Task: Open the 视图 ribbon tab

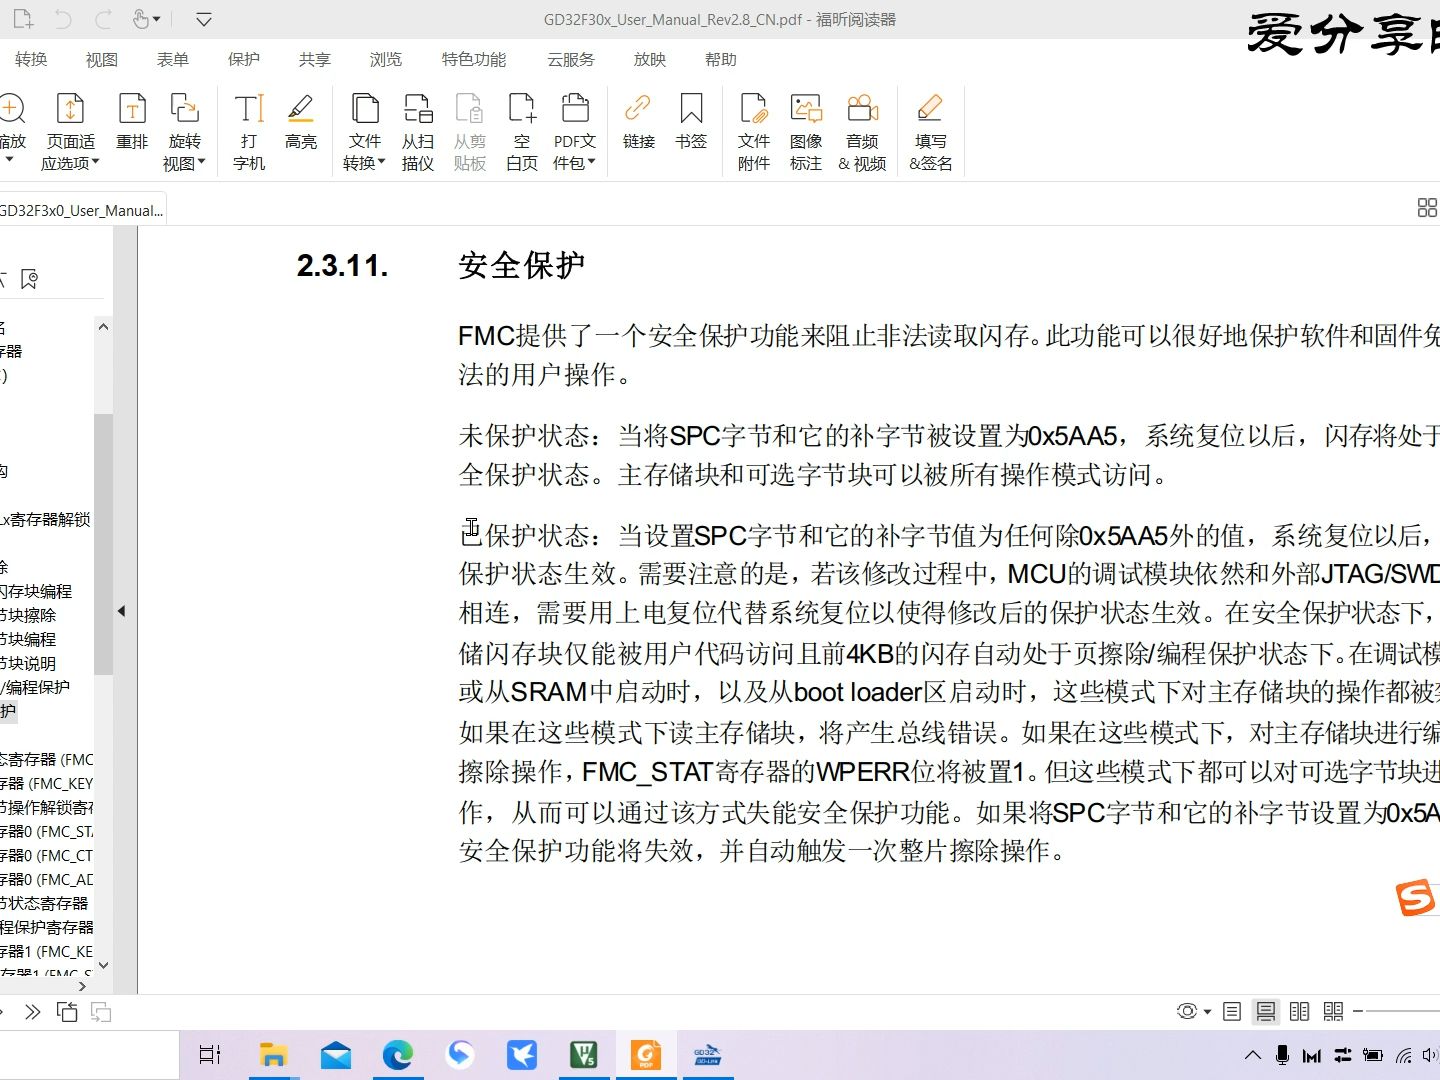Action: 102,60
